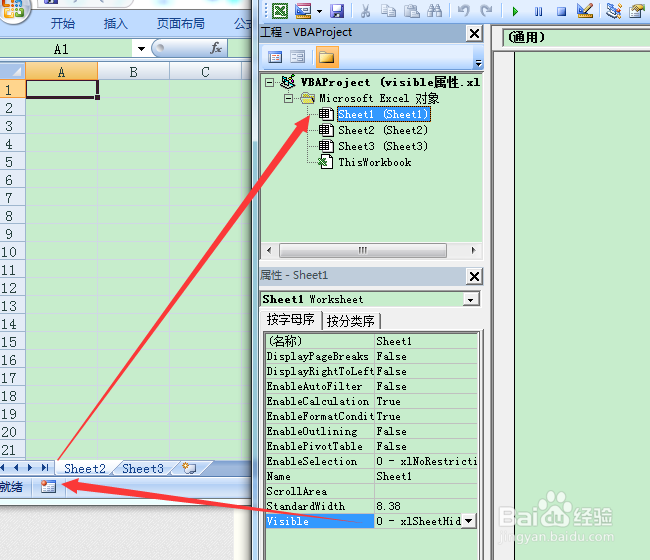Select column B header
Screen dimensions: 650x560
click(x=133, y=71)
